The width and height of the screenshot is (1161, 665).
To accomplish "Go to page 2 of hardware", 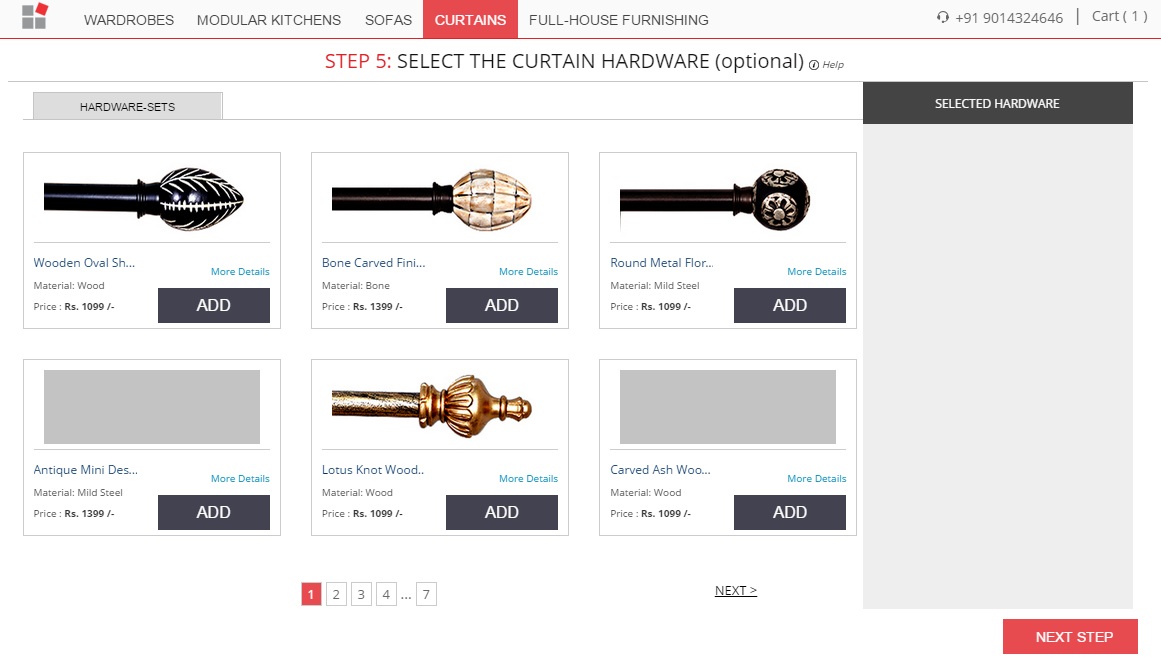I will pyautogui.click(x=336, y=595).
